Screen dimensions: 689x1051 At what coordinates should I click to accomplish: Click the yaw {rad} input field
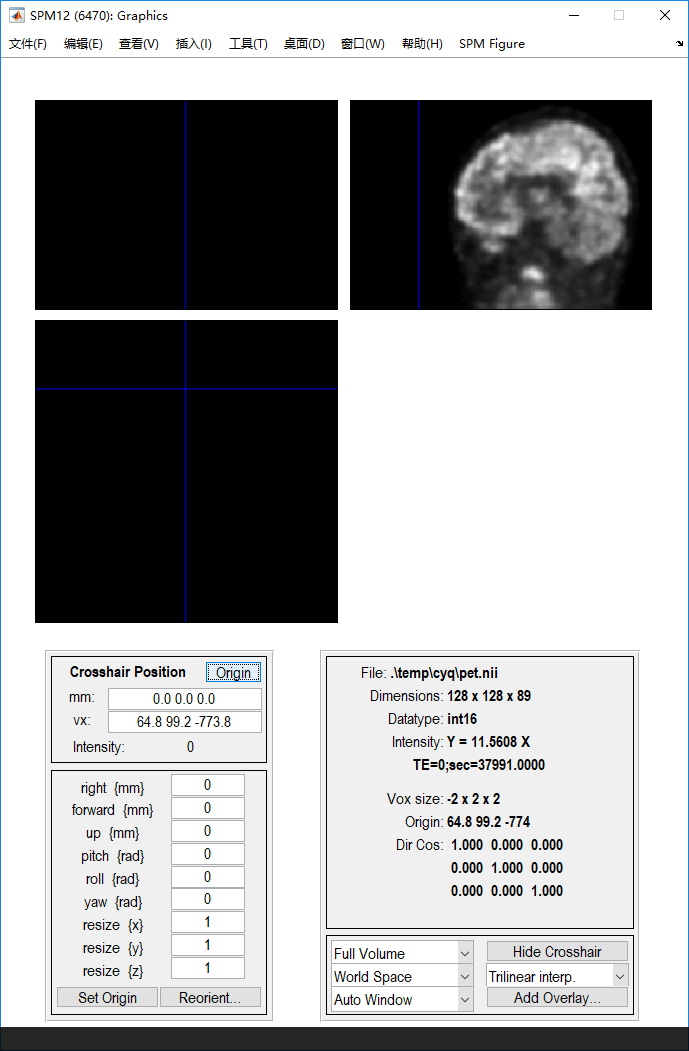point(208,899)
